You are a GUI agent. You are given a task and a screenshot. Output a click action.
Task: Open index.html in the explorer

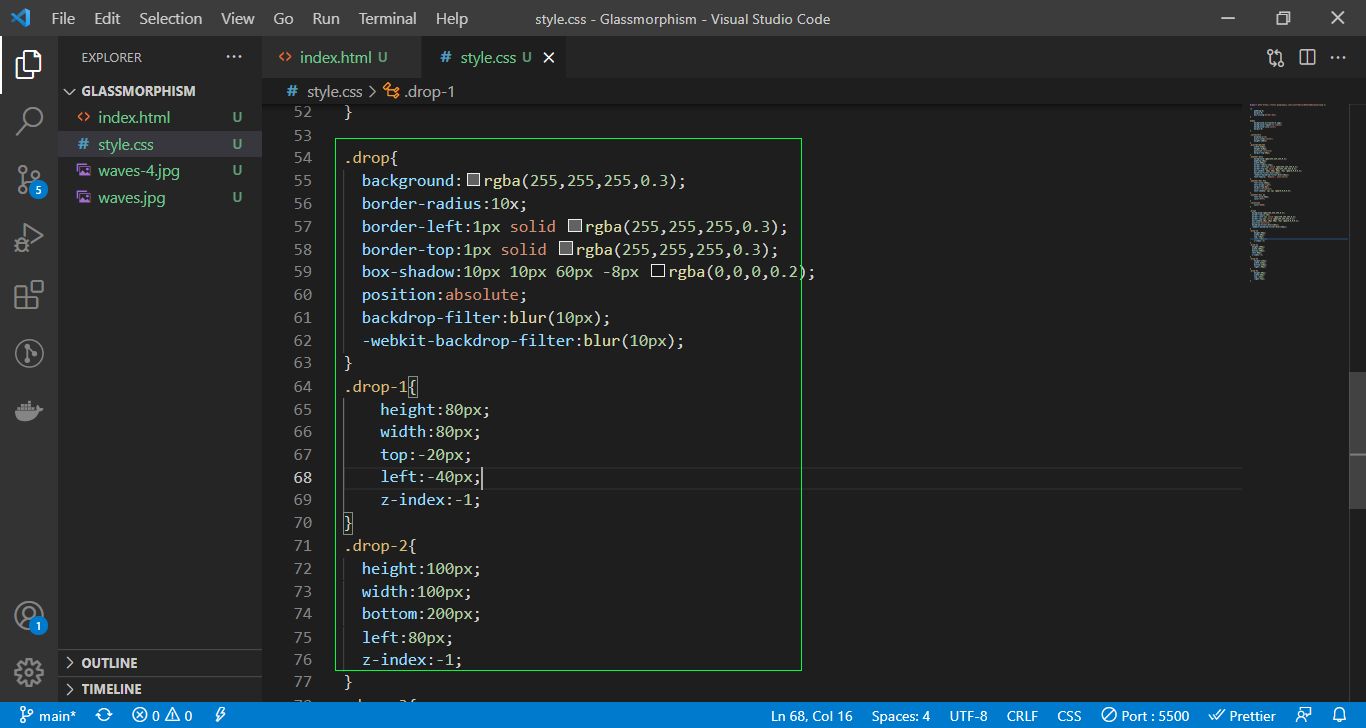[160, 117]
